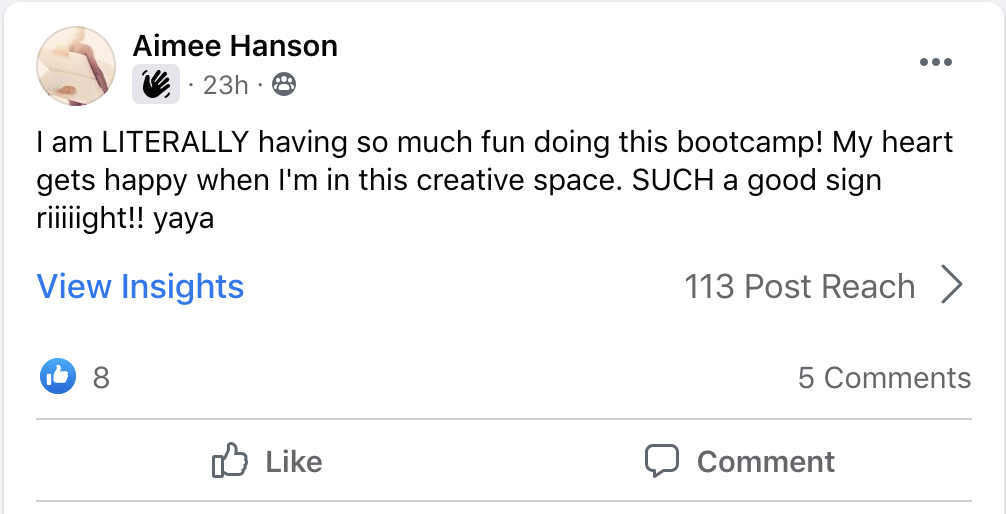
Task: Open the three-dot post options menu
Action: (935, 62)
